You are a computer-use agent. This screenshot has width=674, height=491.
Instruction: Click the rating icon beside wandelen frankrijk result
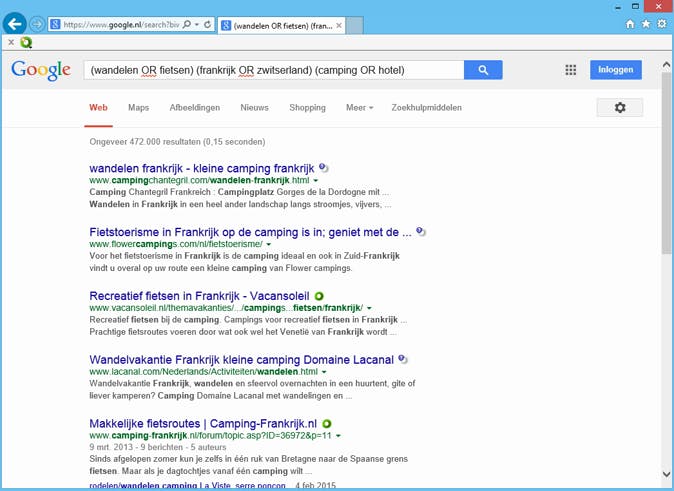tap(324, 168)
